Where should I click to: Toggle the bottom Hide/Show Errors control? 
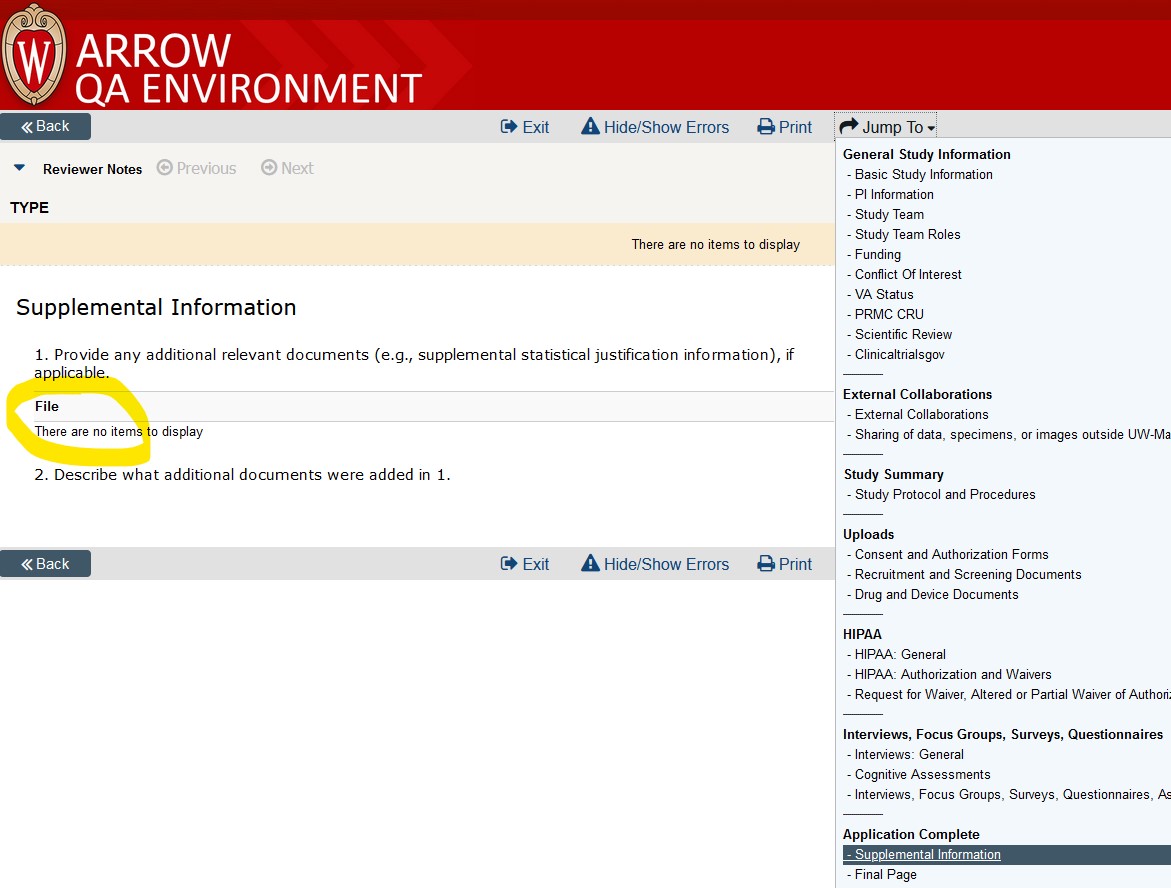pyautogui.click(x=655, y=563)
